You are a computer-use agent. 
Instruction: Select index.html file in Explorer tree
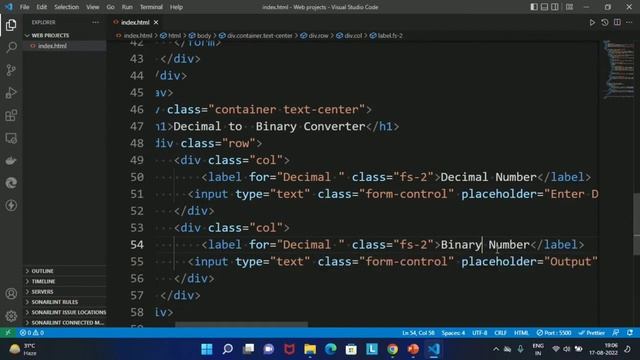click(65, 46)
